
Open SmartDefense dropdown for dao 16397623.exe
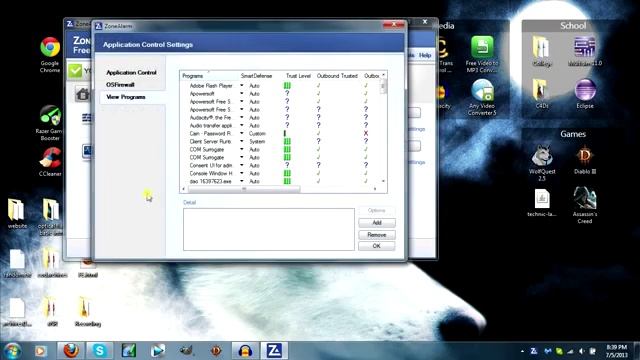(x=242, y=181)
